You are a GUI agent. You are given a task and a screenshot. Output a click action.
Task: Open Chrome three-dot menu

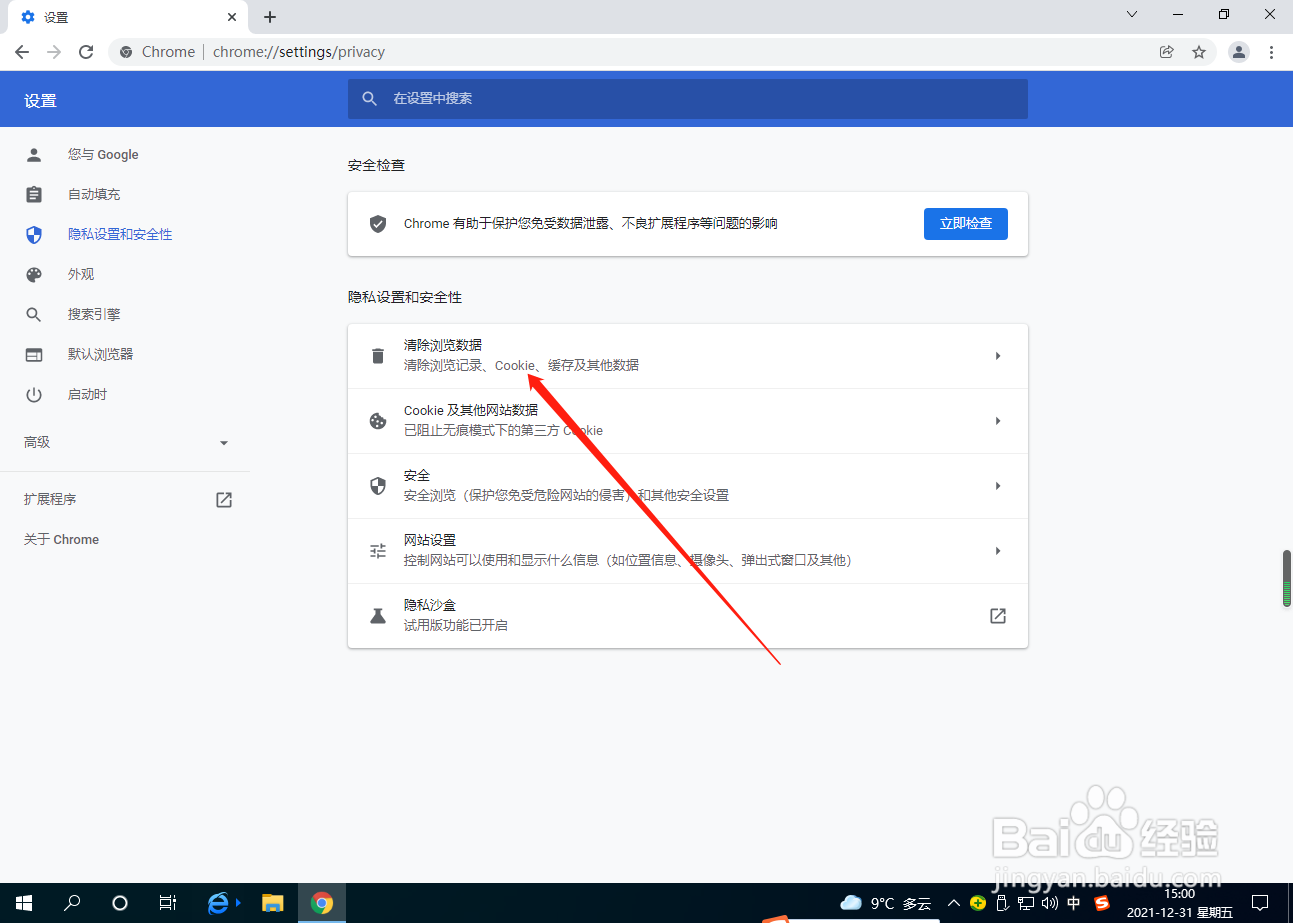pyautogui.click(x=1271, y=52)
